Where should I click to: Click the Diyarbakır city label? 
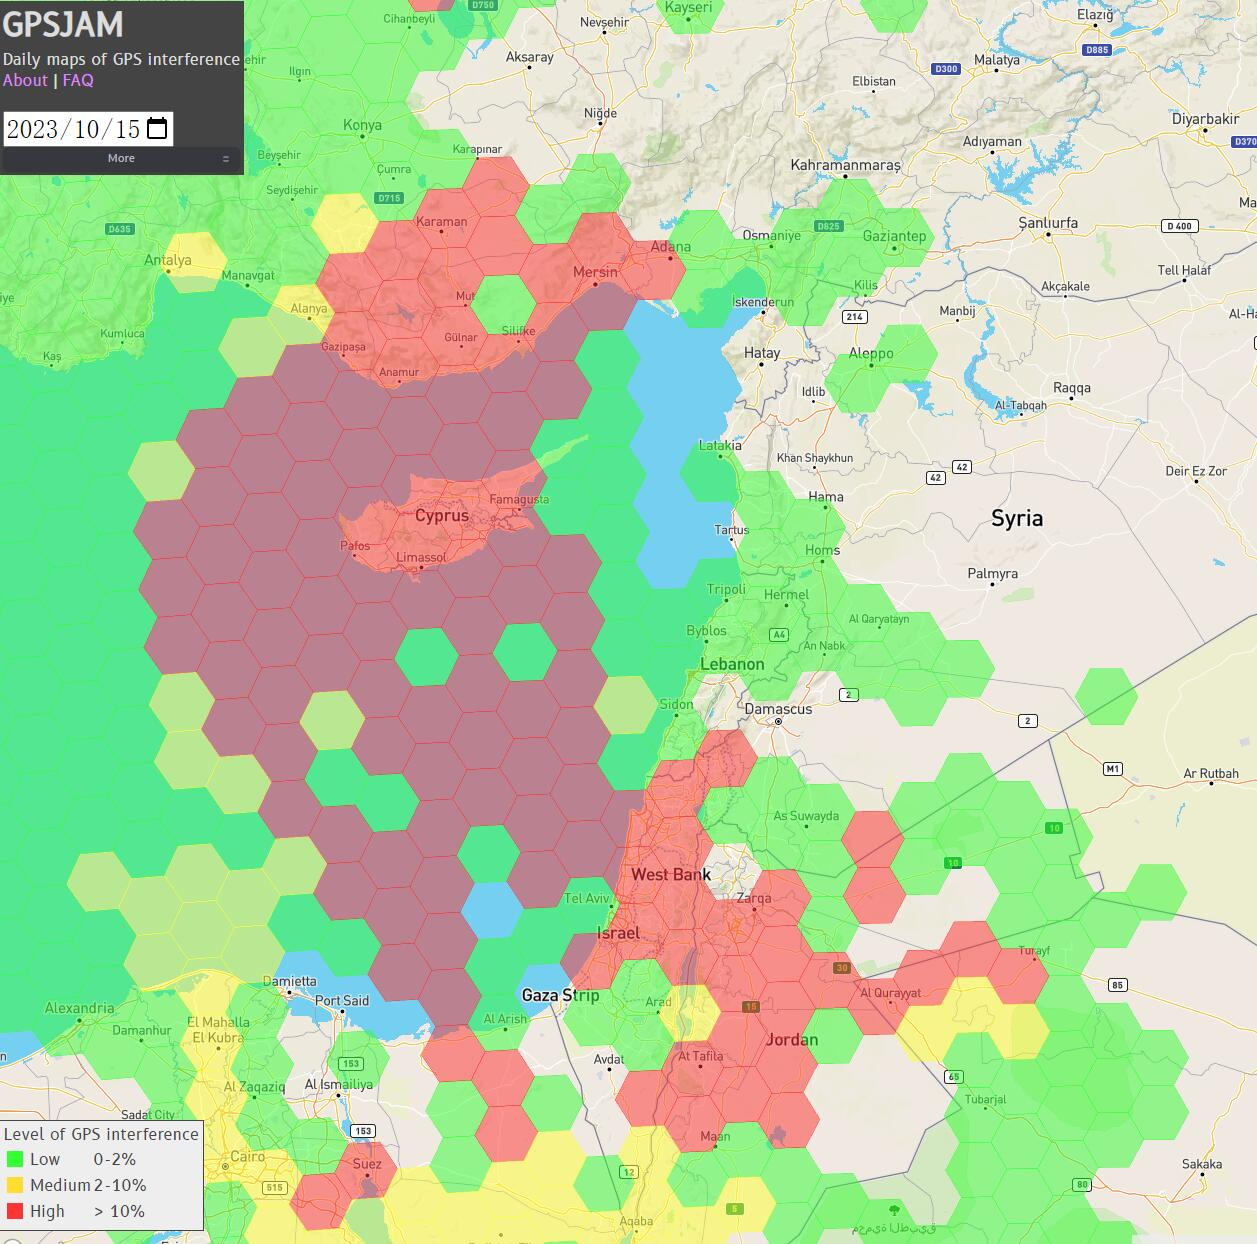[x=1205, y=119]
